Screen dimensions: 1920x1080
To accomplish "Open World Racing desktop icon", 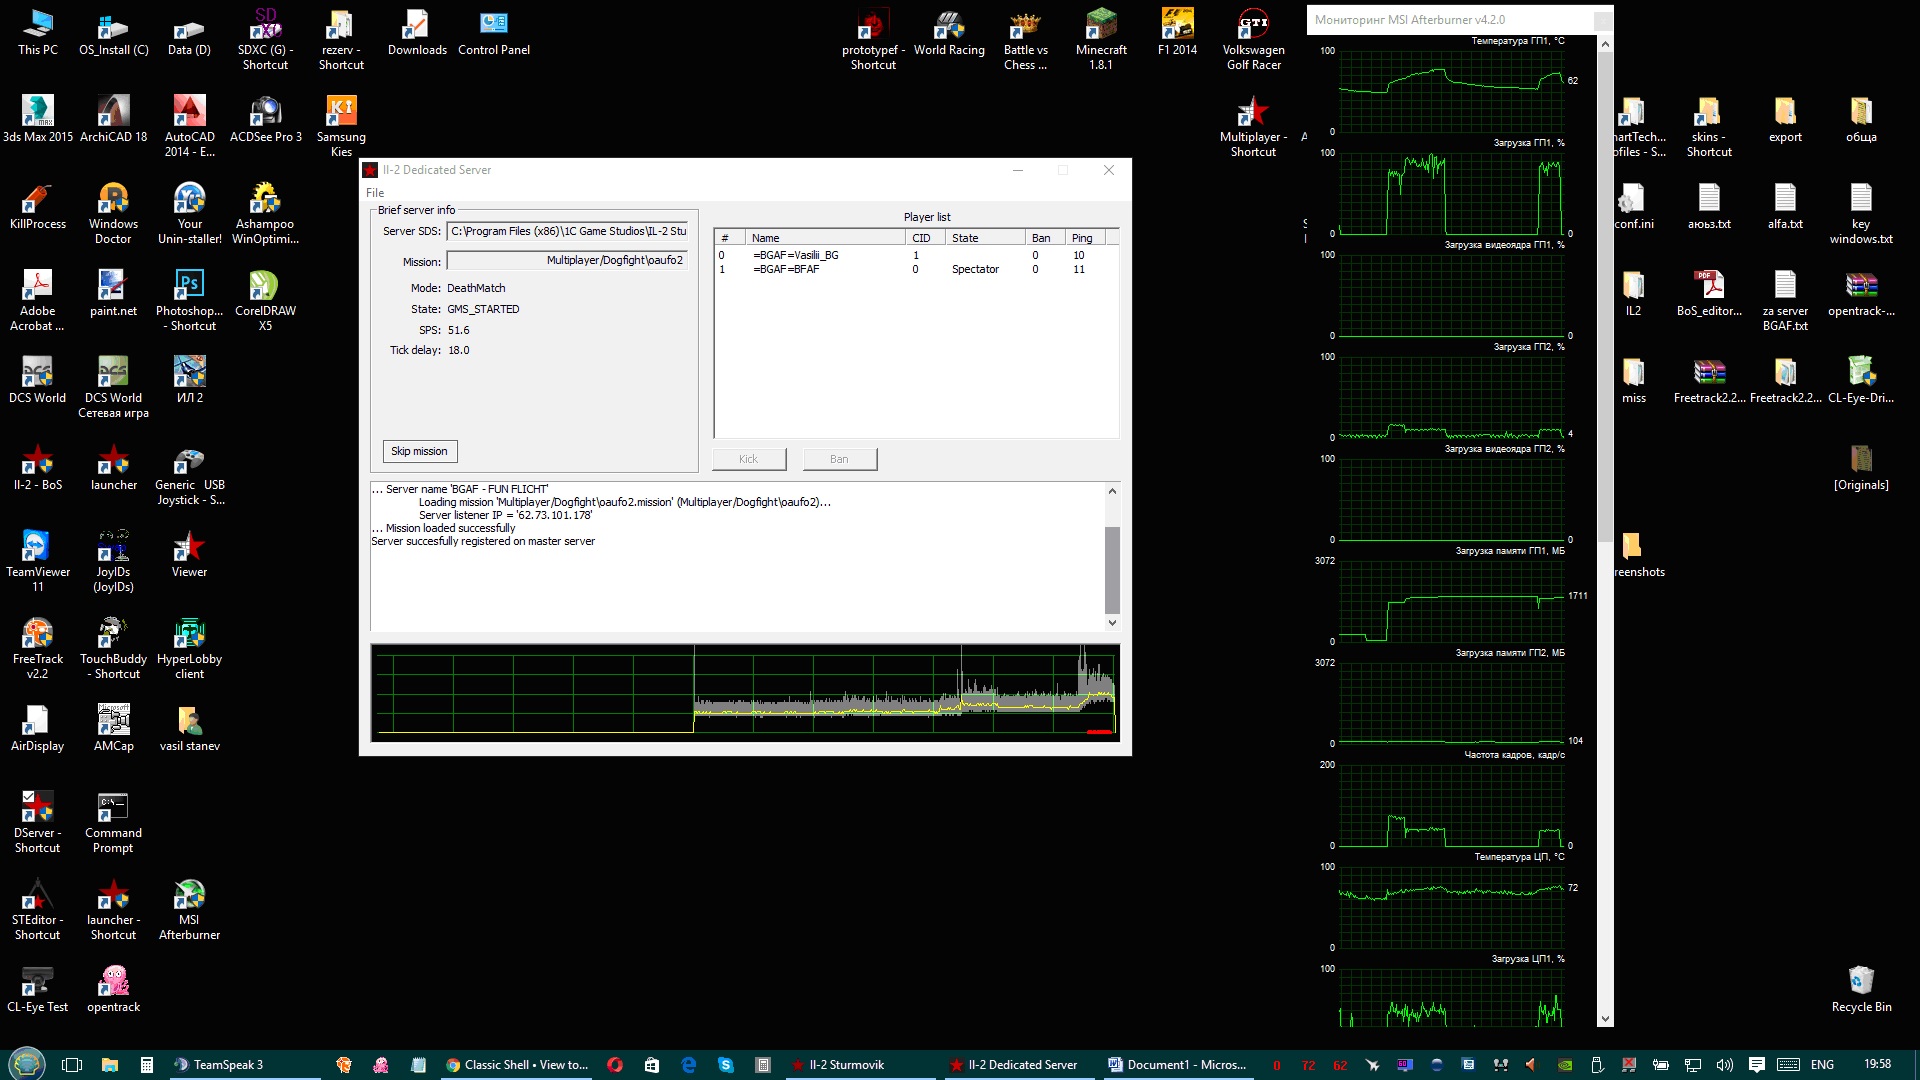I will [x=949, y=32].
